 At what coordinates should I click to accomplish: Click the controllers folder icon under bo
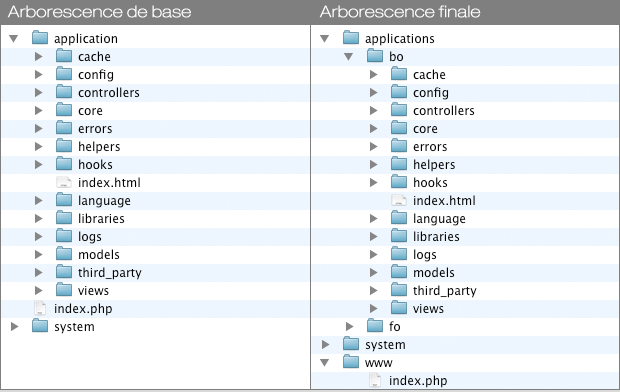click(399, 110)
